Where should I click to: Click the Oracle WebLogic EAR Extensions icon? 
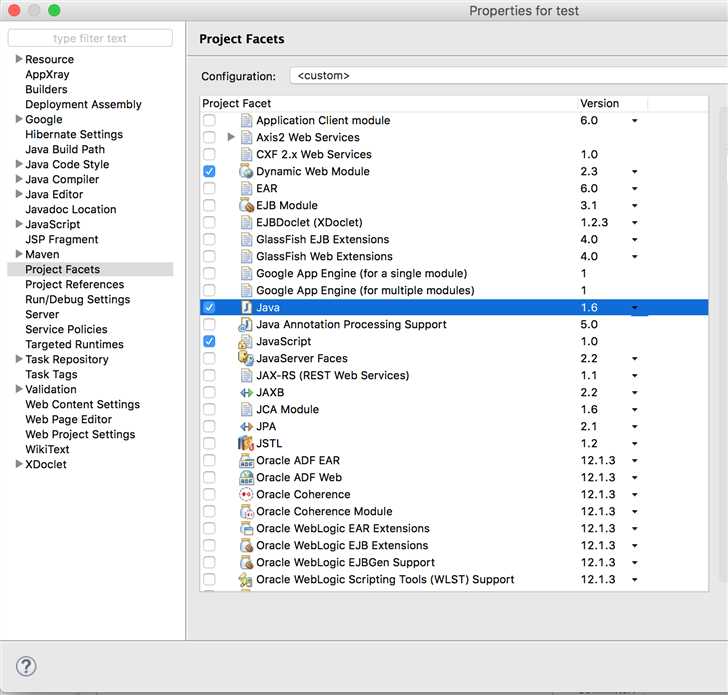pyautogui.click(x=246, y=528)
